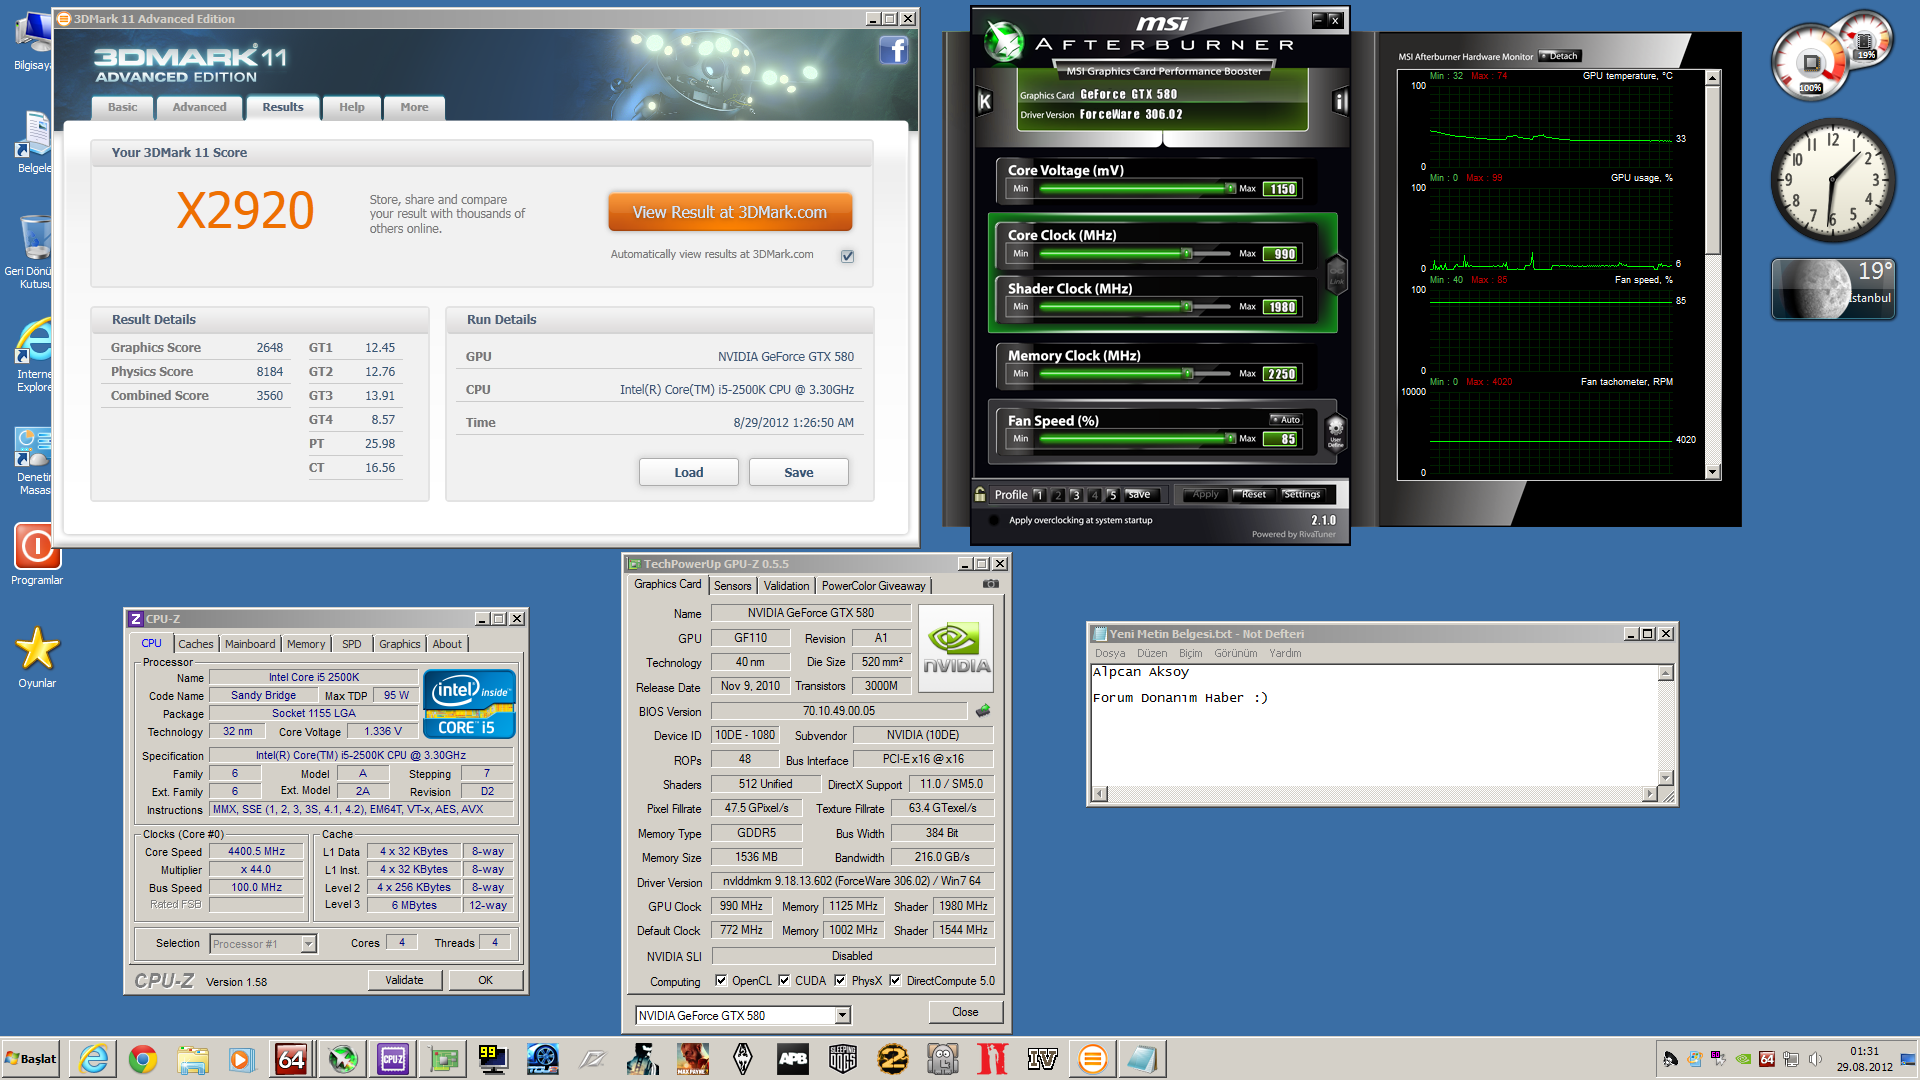
Task: Click the NVIDIA tray icon
Action: click(1743, 1059)
